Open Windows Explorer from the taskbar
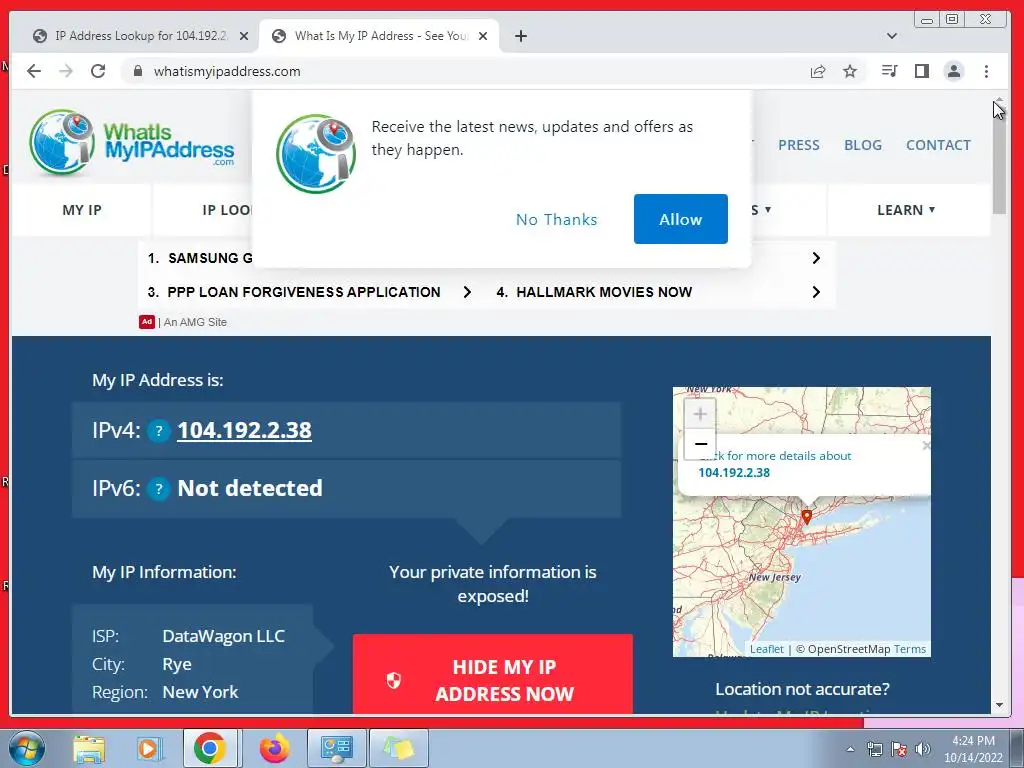 point(89,748)
